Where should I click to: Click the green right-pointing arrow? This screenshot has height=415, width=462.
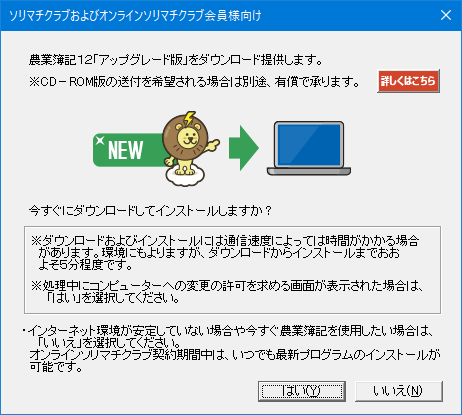point(244,148)
